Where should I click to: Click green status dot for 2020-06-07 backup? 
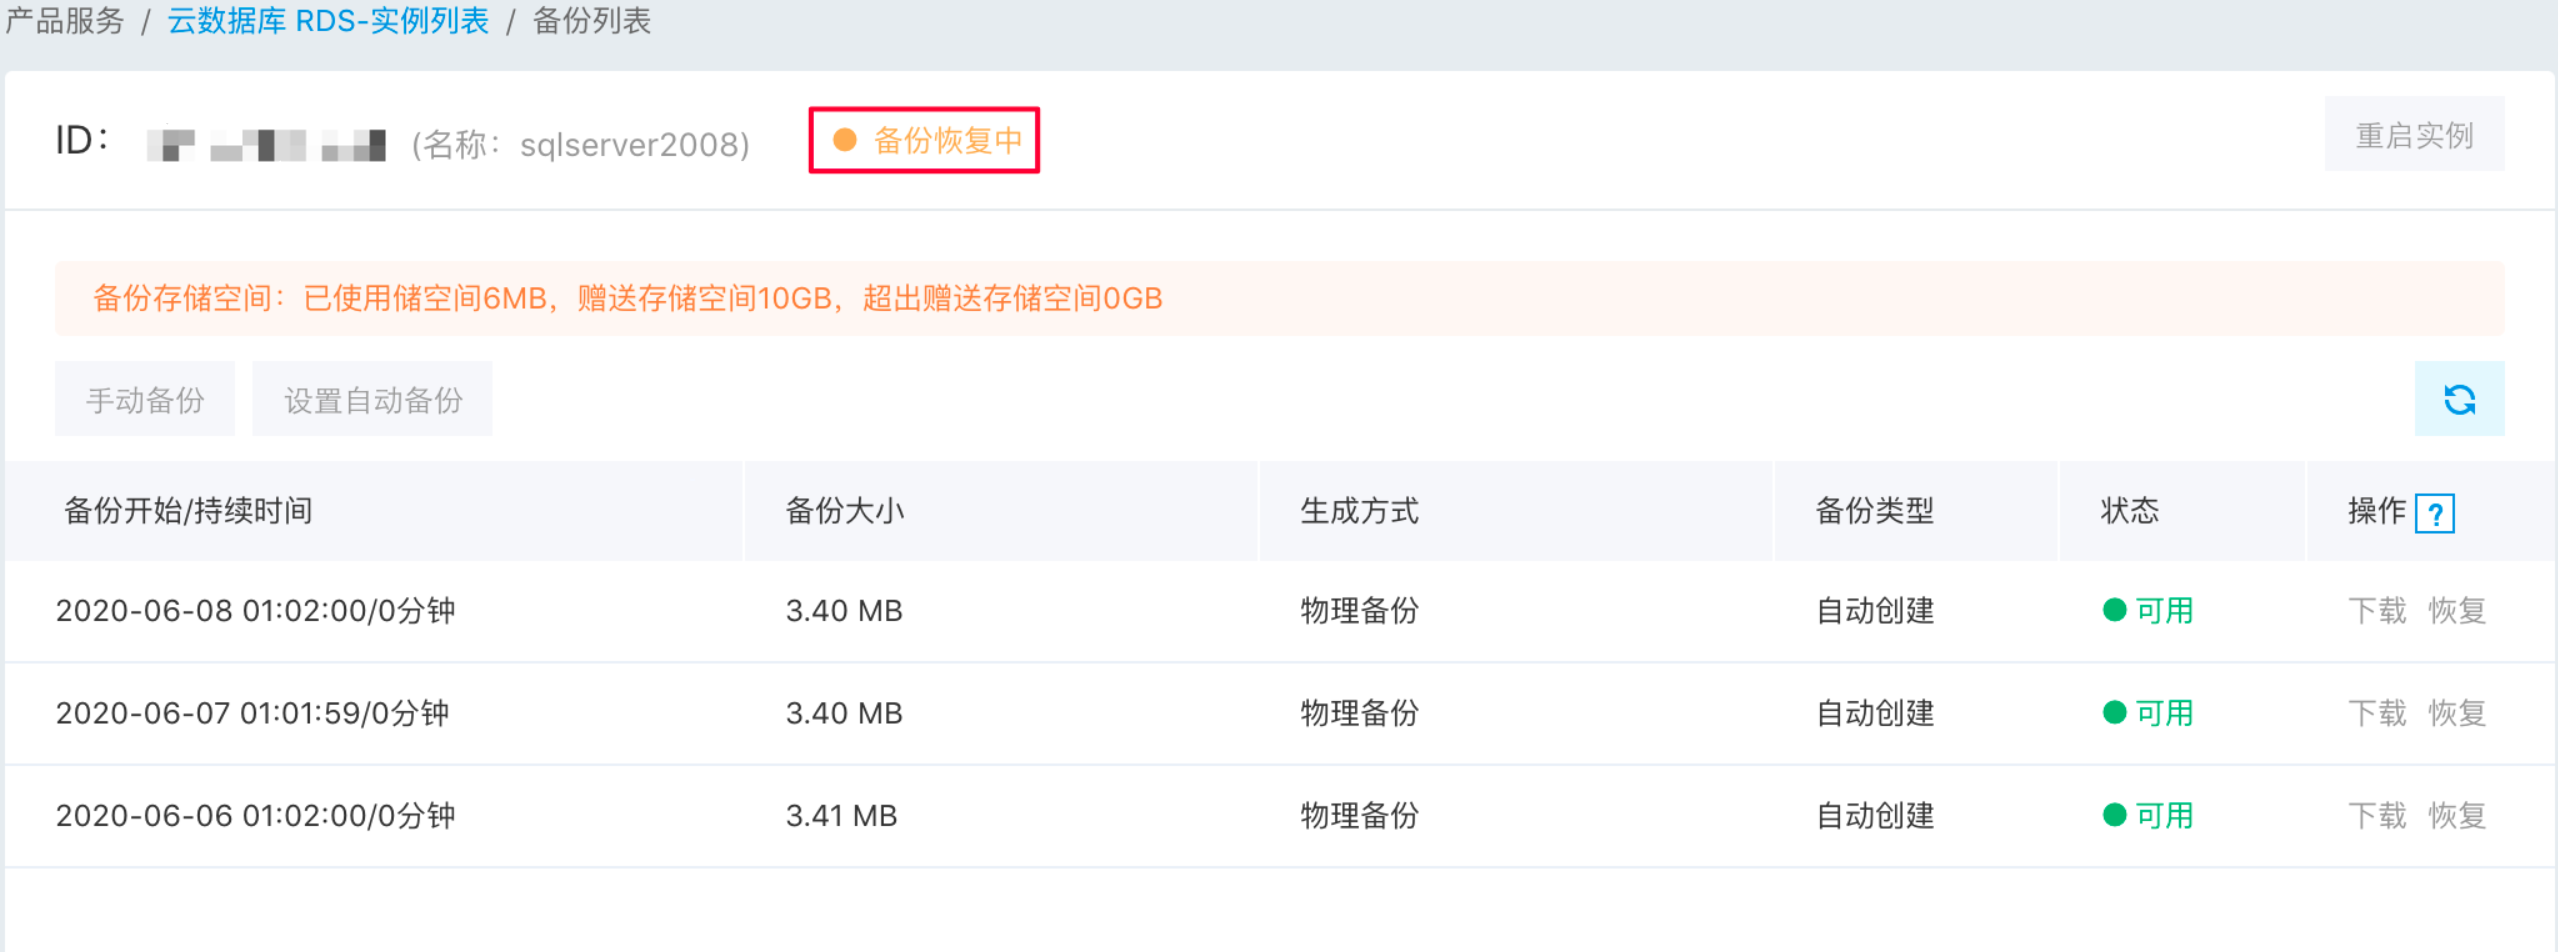(2114, 712)
